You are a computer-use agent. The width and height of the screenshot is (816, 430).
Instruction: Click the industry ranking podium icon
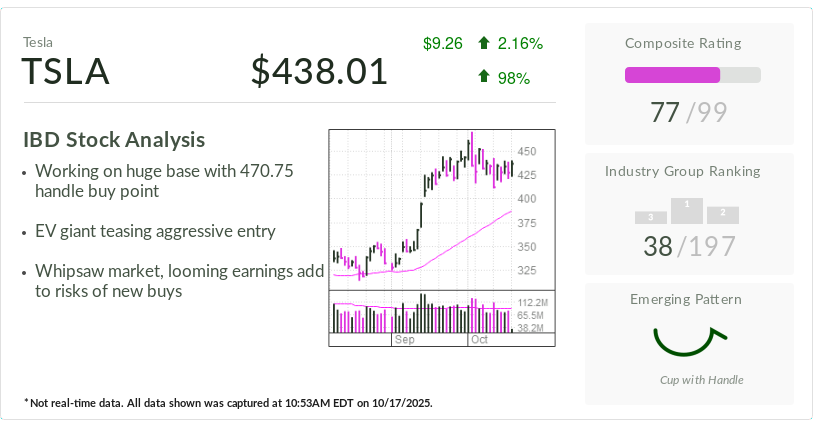(x=687, y=210)
